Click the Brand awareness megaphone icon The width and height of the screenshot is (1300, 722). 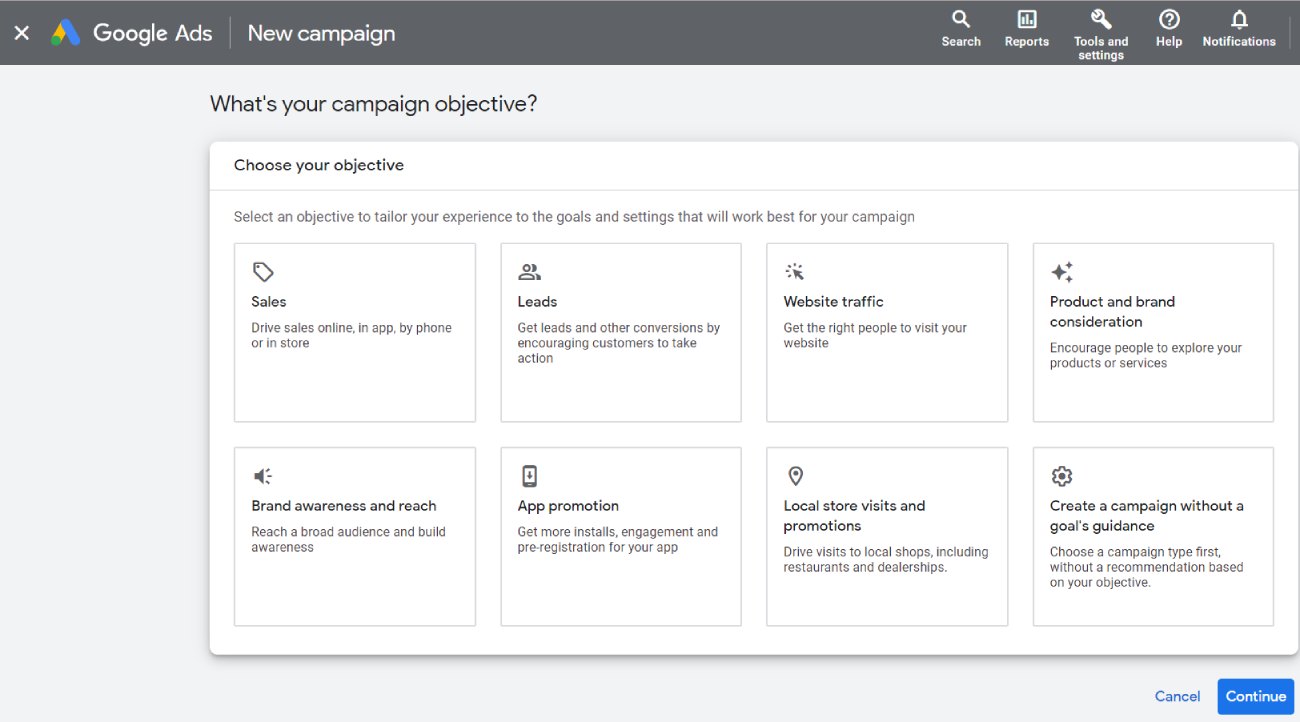click(263, 475)
